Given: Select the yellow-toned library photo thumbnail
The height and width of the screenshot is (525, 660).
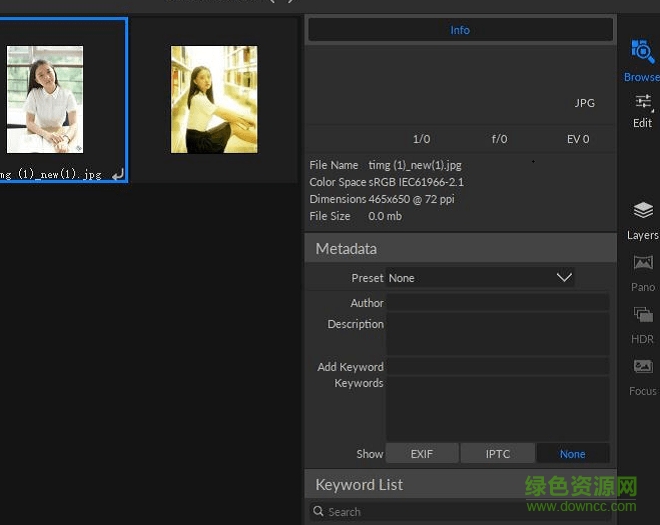Looking at the screenshot, I should tap(214, 99).
